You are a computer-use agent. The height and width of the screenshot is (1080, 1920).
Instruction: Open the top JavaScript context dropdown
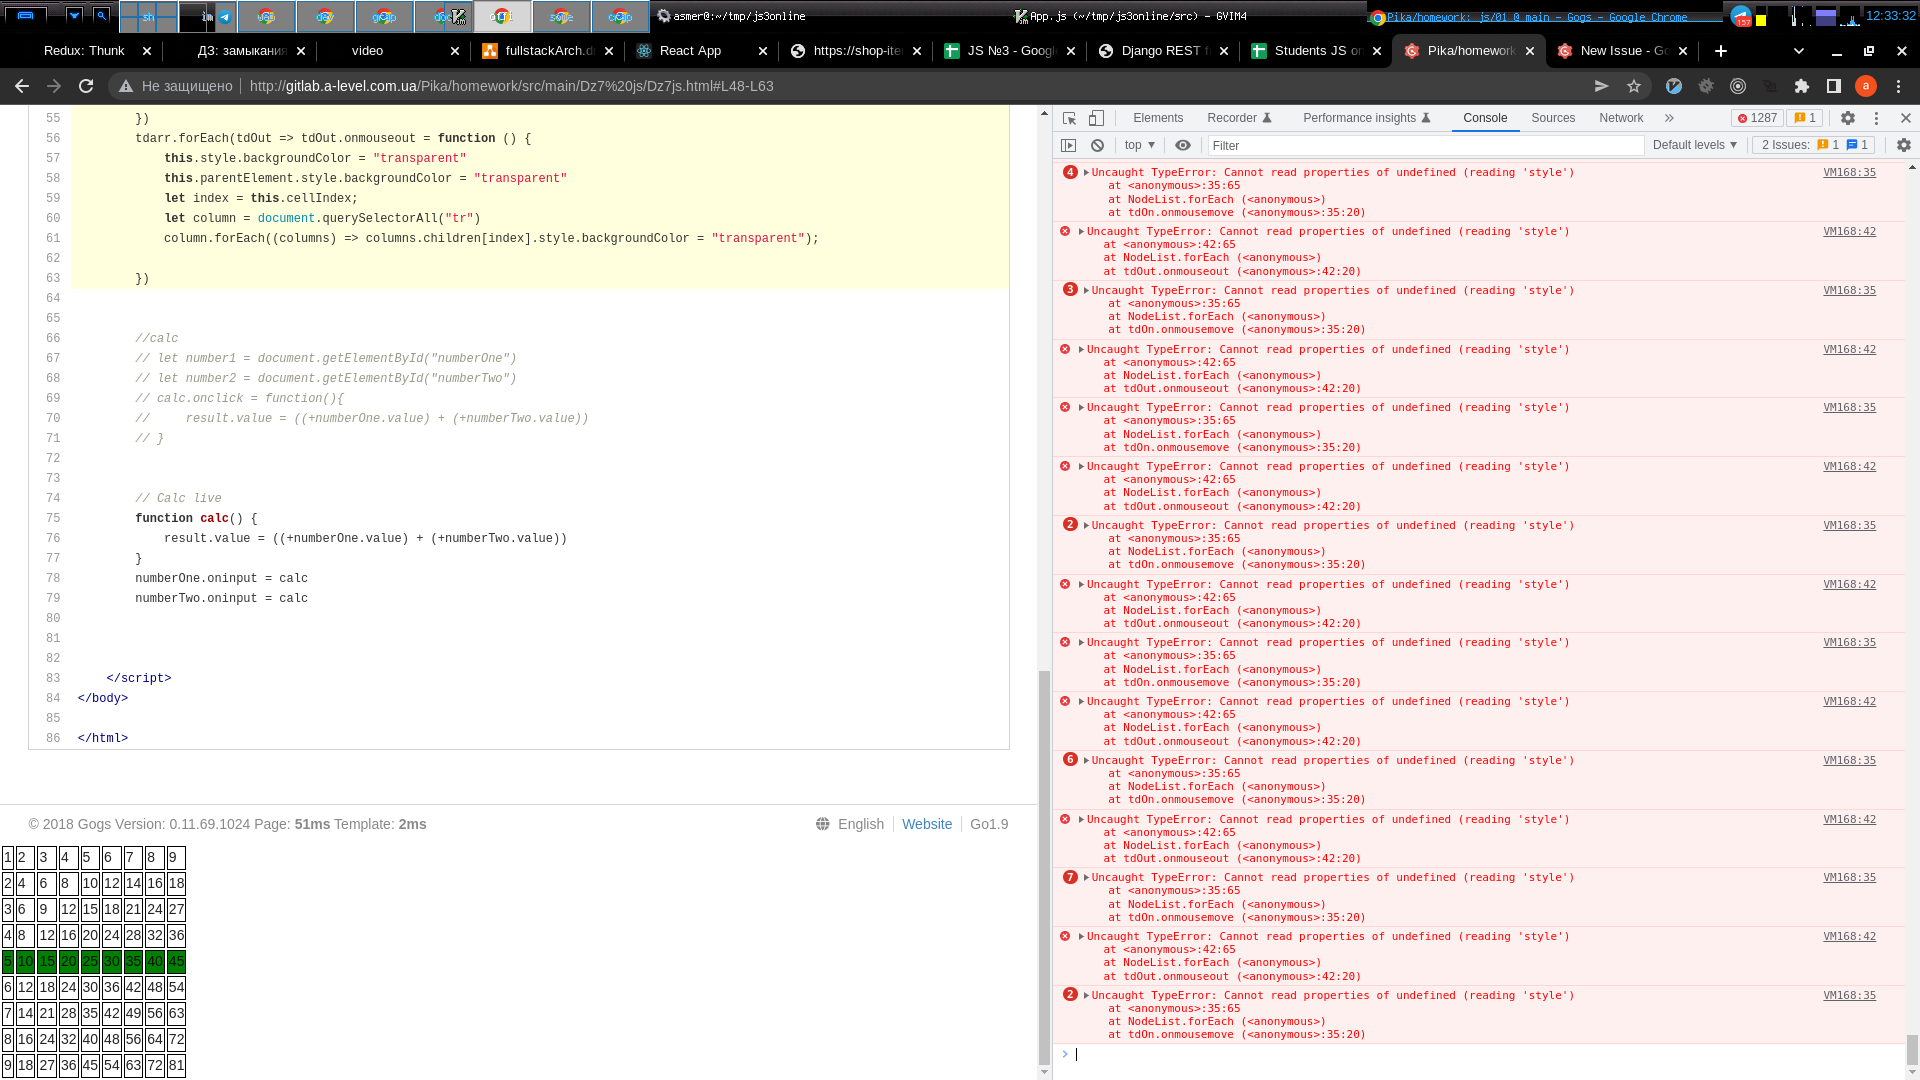click(x=1140, y=145)
